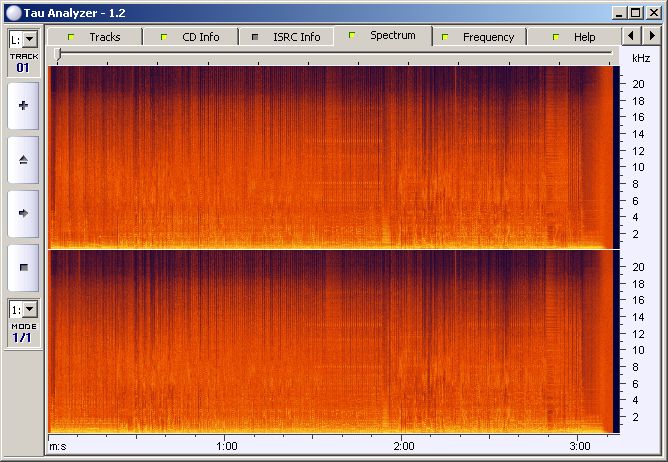Image resolution: width=668 pixels, height=462 pixels.
Task: Click the green indicator on CD Info tab
Action: click(164, 37)
